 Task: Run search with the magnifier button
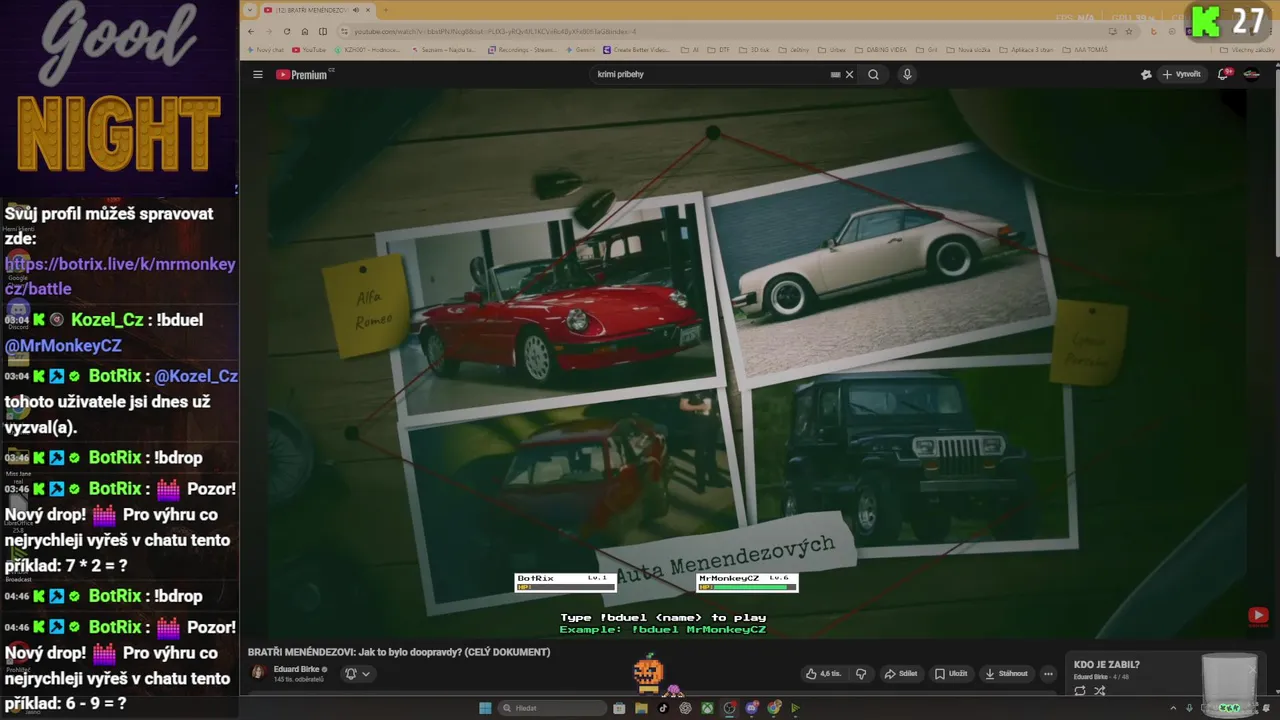[873, 74]
